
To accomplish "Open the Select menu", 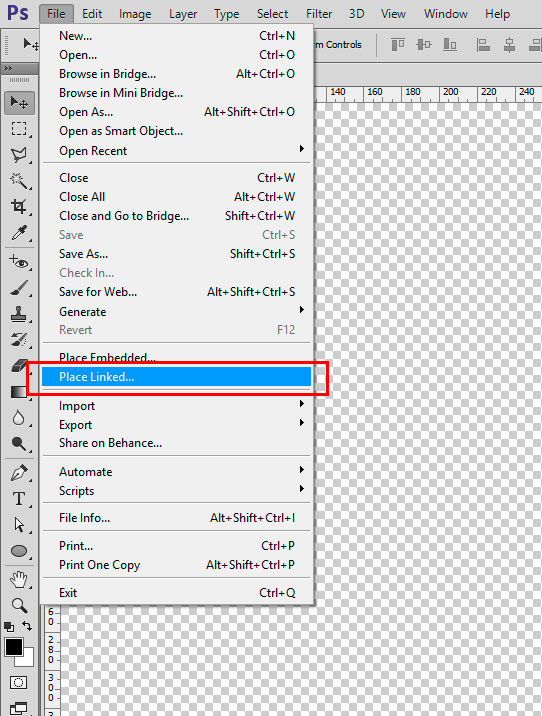I will click(272, 14).
